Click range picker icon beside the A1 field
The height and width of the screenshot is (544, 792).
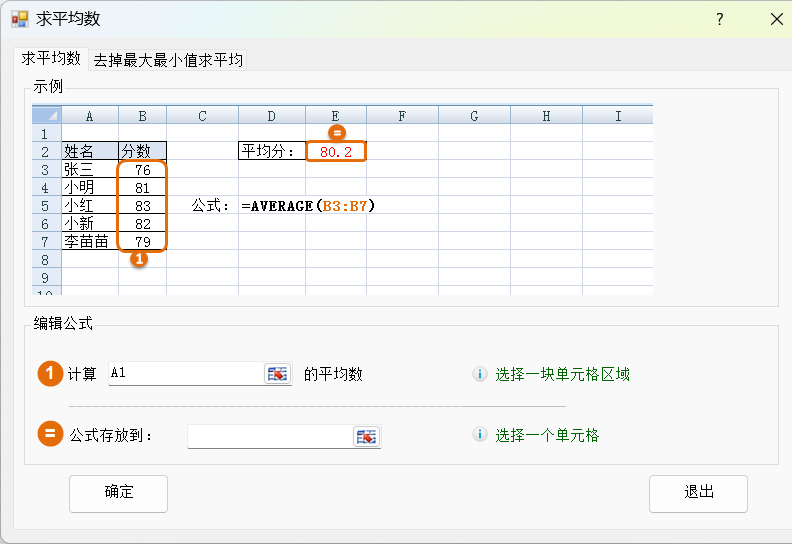tap(276, 374)
